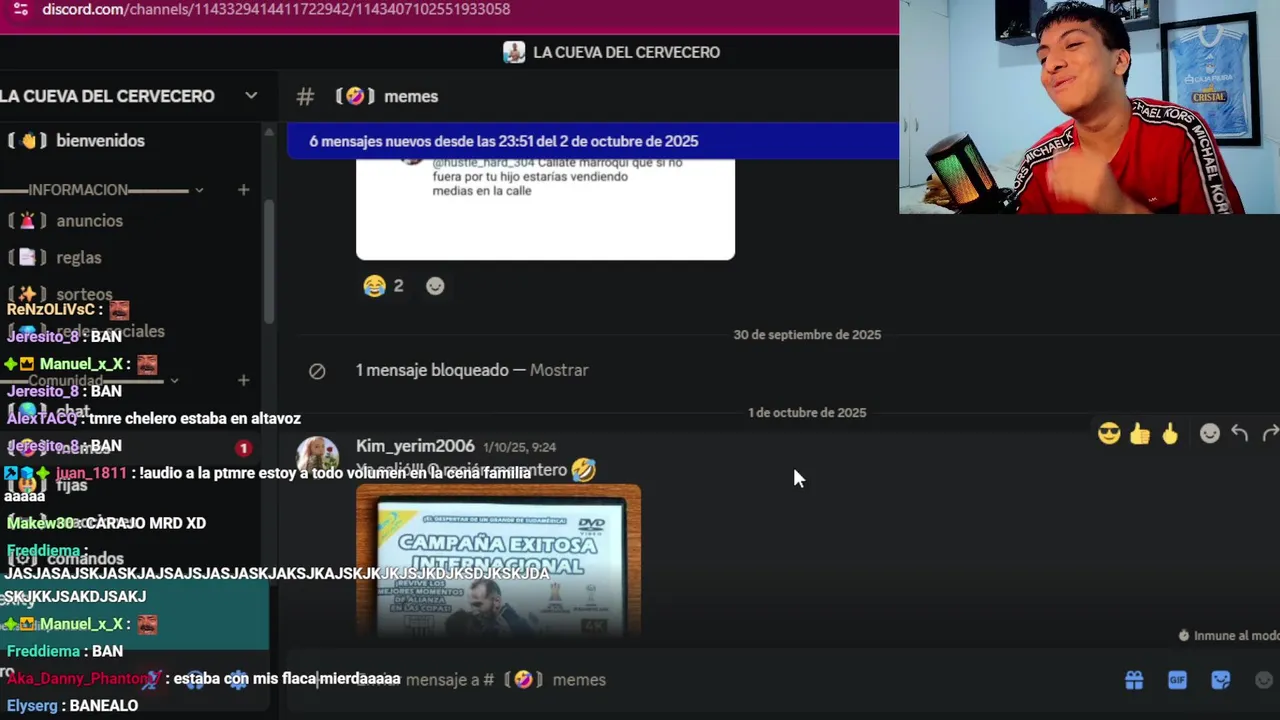Click the Inmune al modo label

pos(1229,636)
